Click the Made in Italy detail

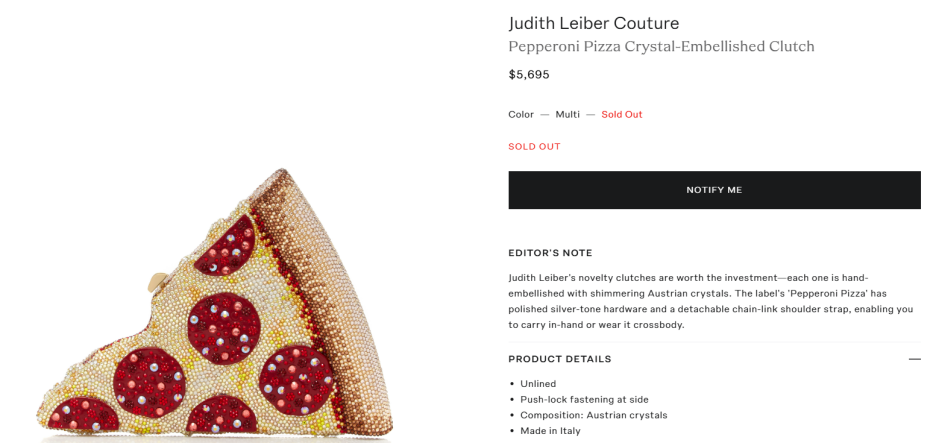click(x=550, y=431)
